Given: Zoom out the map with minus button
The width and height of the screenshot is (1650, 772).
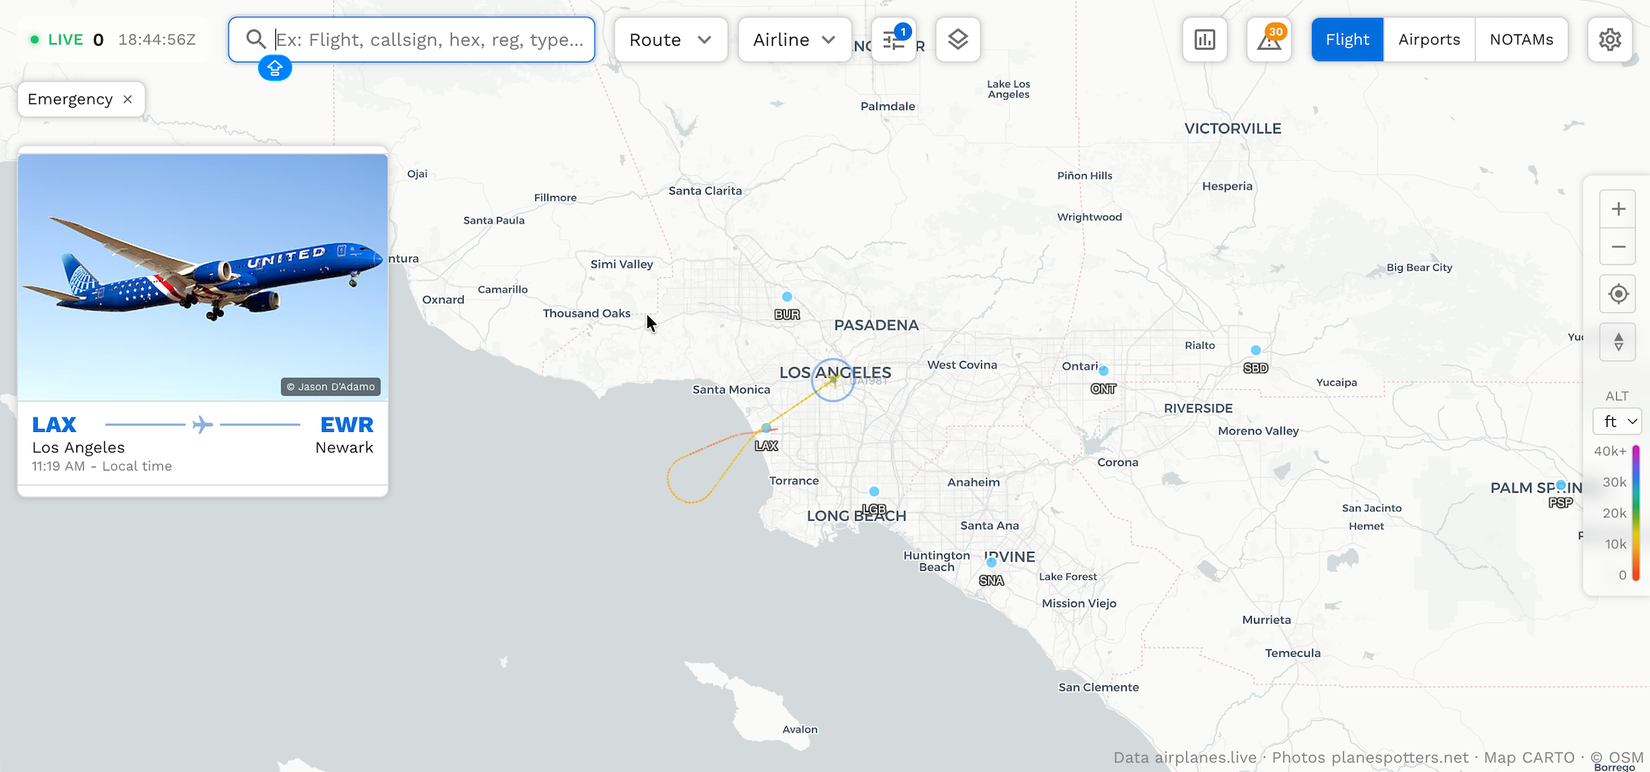Looking at the screenshot, I should pyautogui.click(x=1618, y=247).
